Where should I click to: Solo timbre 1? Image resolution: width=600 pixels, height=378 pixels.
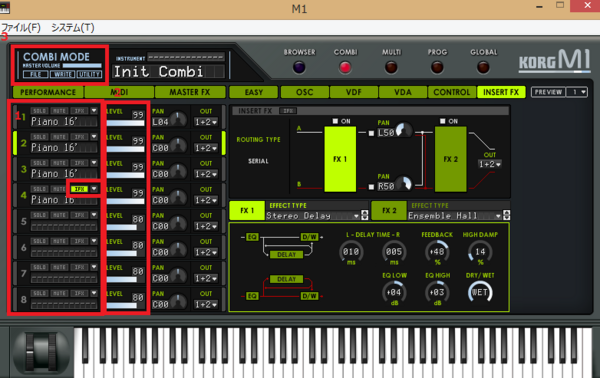tap(39, 111)
